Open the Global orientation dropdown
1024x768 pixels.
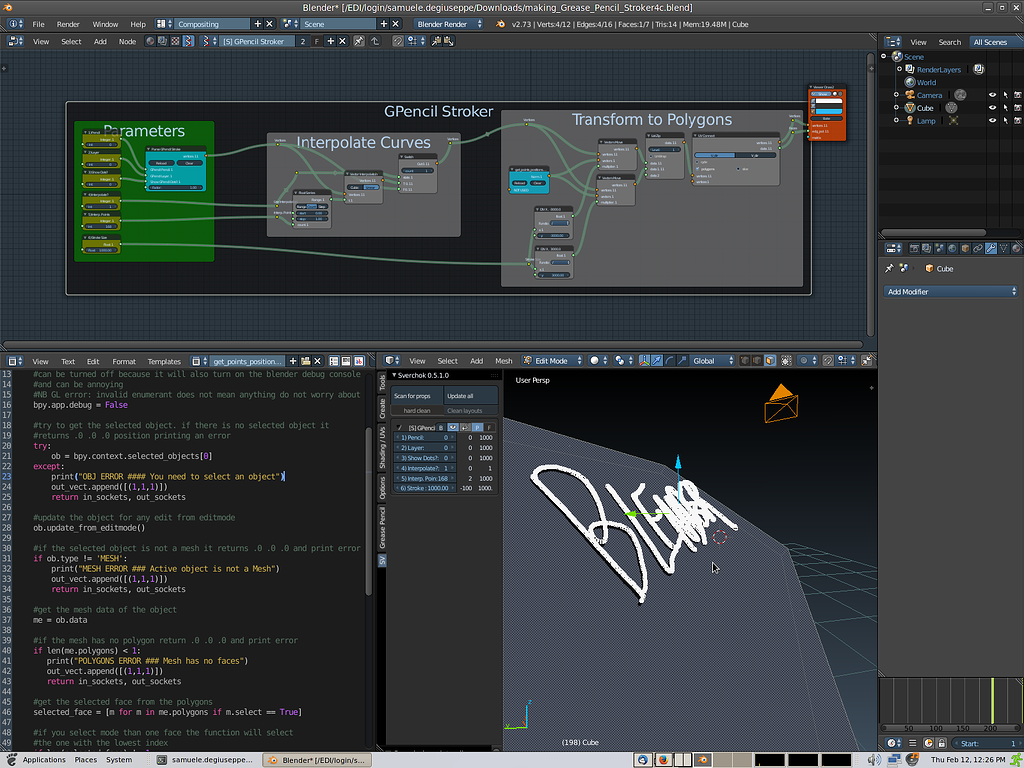710,360
